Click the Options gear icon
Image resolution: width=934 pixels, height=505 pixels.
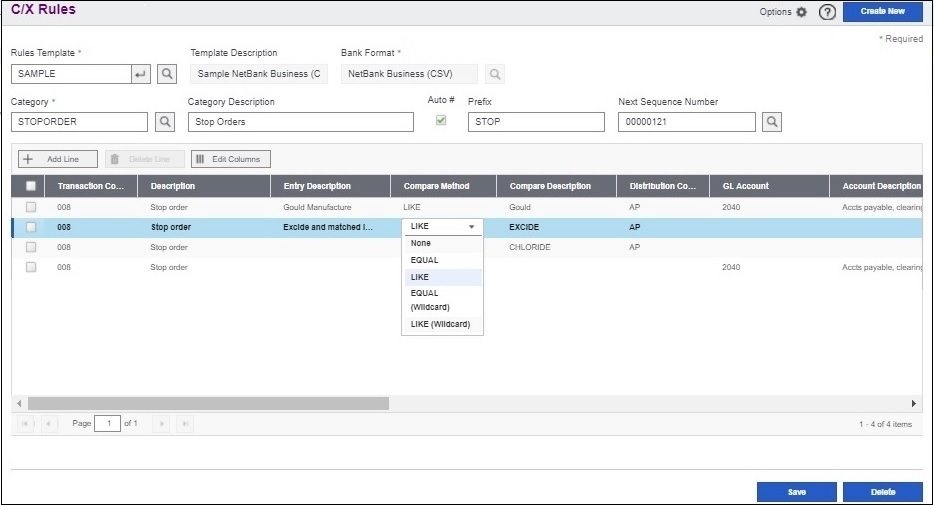point(801,12)
